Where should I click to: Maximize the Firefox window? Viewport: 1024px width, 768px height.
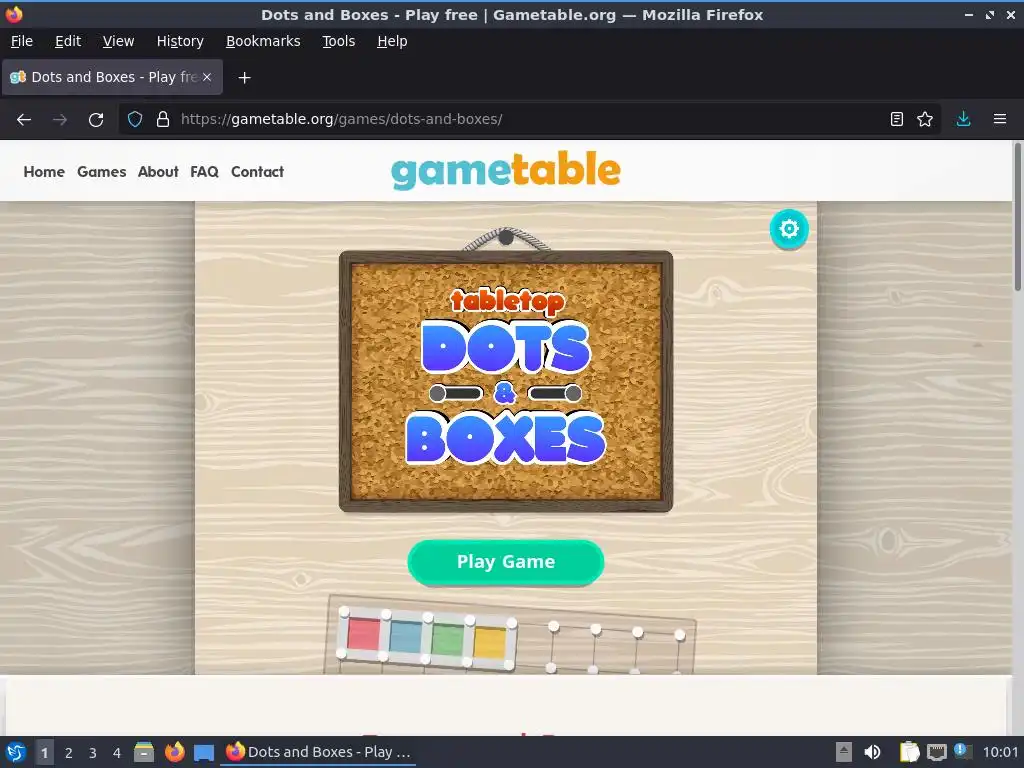coord(990,14)
